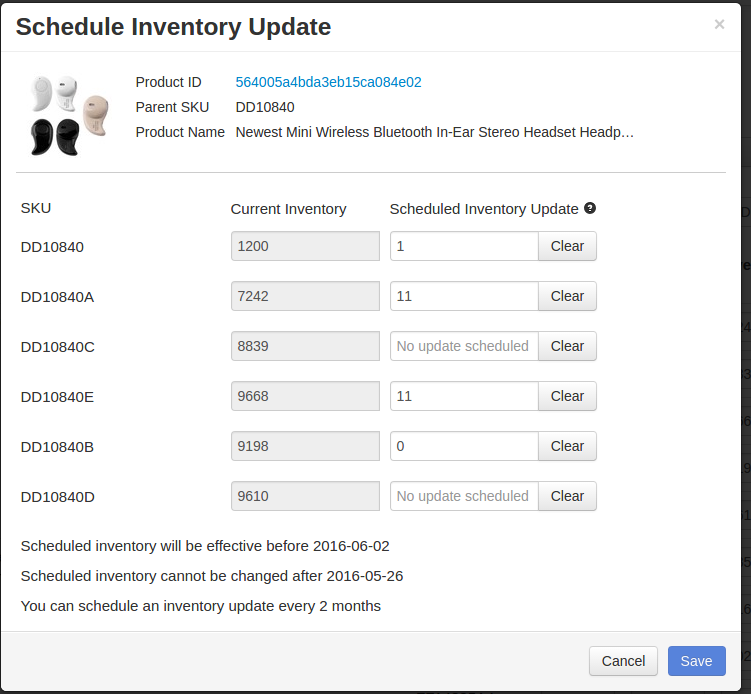Image resolution: width=751 pixels, height=694 pixels.
Task: Clear scheduled update for SKU DD10840D
Action: point(567,496)
